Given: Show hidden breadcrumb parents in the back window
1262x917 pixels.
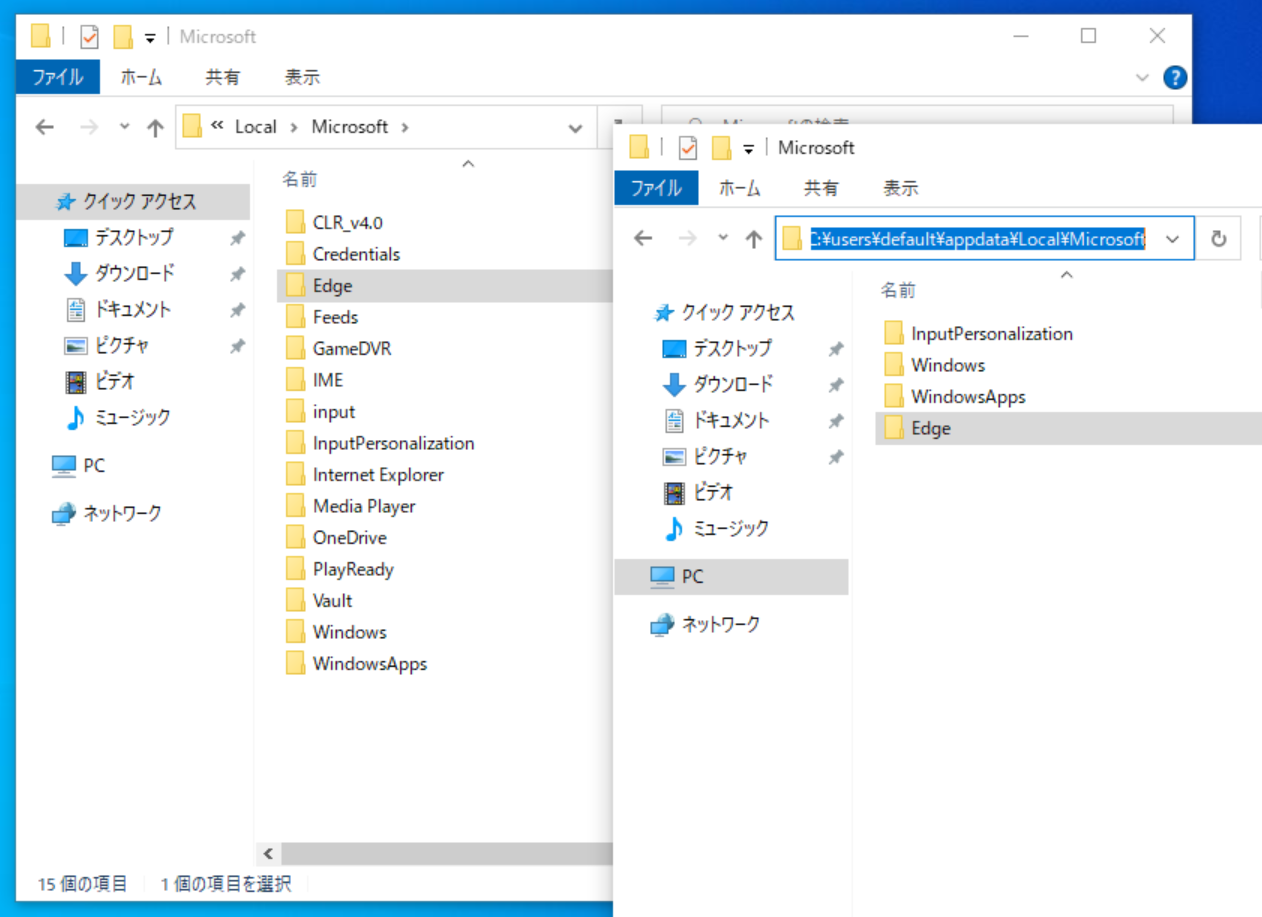Looking at the screenshot, I should (x=217, y=126).
